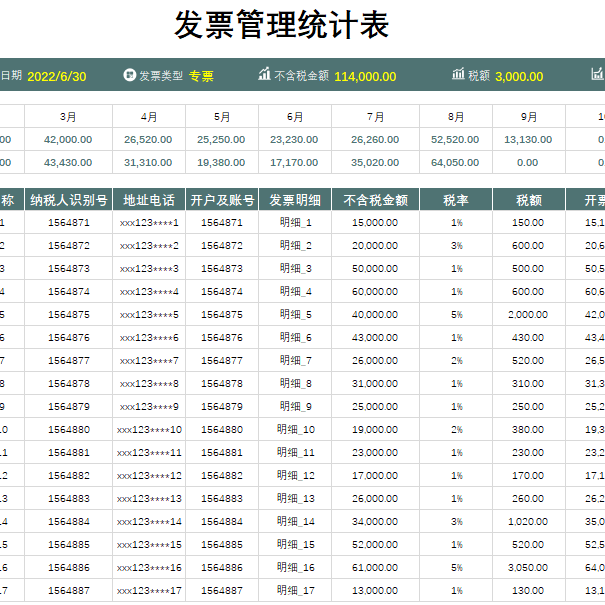This screenshot has width=605, height=605.
Task: Click the 2% rate in the 明细_10 row
Action: [456, 429]
